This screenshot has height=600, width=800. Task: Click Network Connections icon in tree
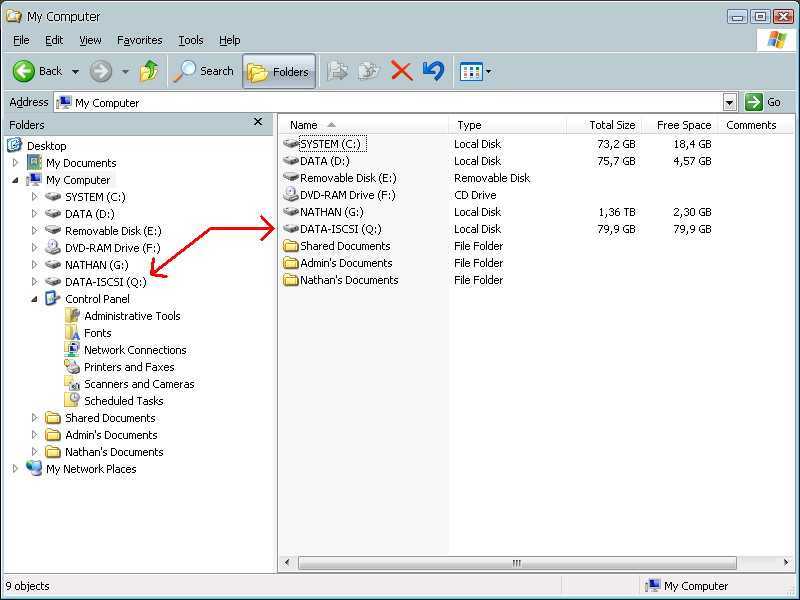tap(72, 349)
